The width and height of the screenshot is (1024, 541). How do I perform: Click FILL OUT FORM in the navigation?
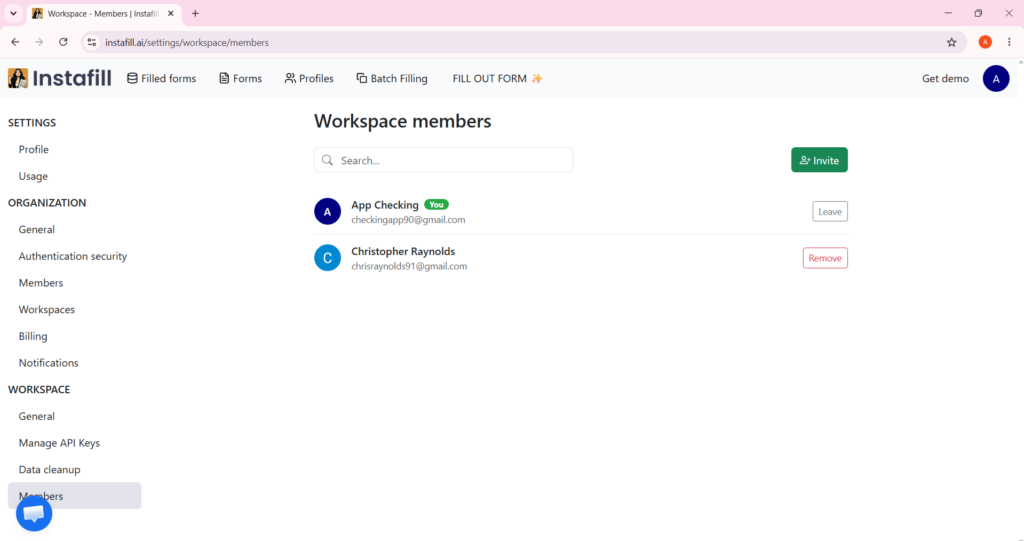(498, 78)
